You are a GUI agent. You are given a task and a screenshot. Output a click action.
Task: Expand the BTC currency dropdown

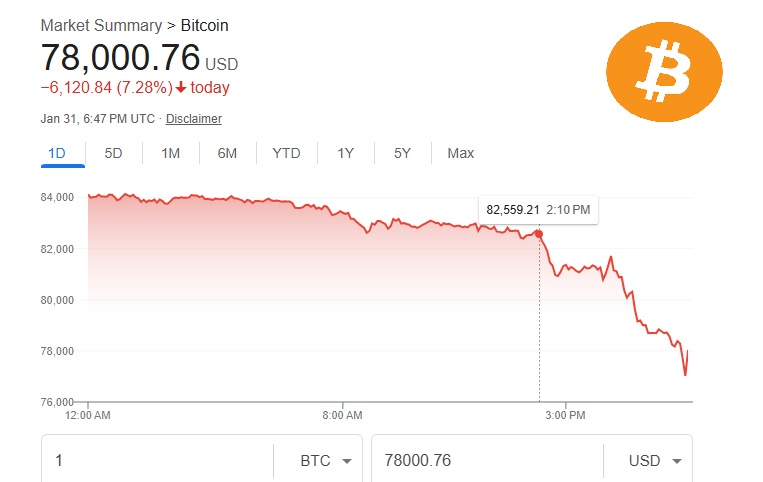(x=325, y=461)
